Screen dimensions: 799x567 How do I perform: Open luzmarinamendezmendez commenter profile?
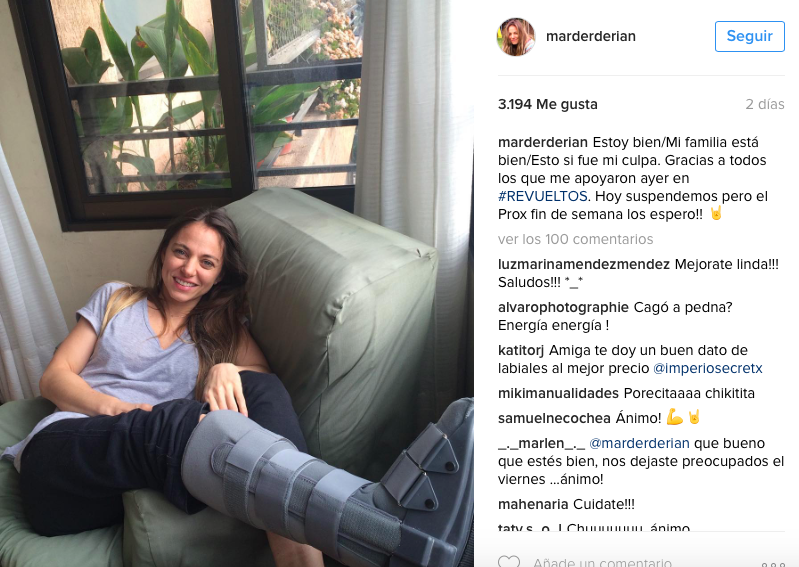click(583, 264)
